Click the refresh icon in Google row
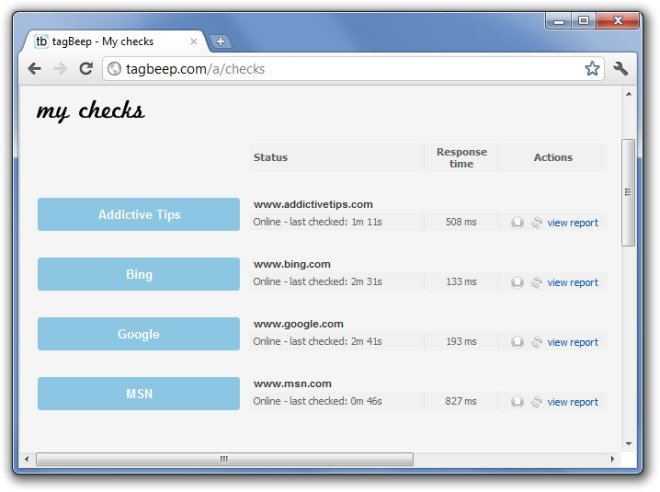Viewport: 660px width, 492px height. [536, 342]
